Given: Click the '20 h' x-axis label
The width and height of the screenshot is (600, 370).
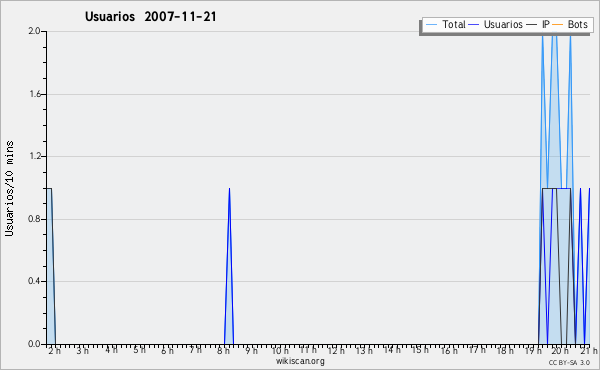Looking at the screenshot, I should (x=560, y=350).
